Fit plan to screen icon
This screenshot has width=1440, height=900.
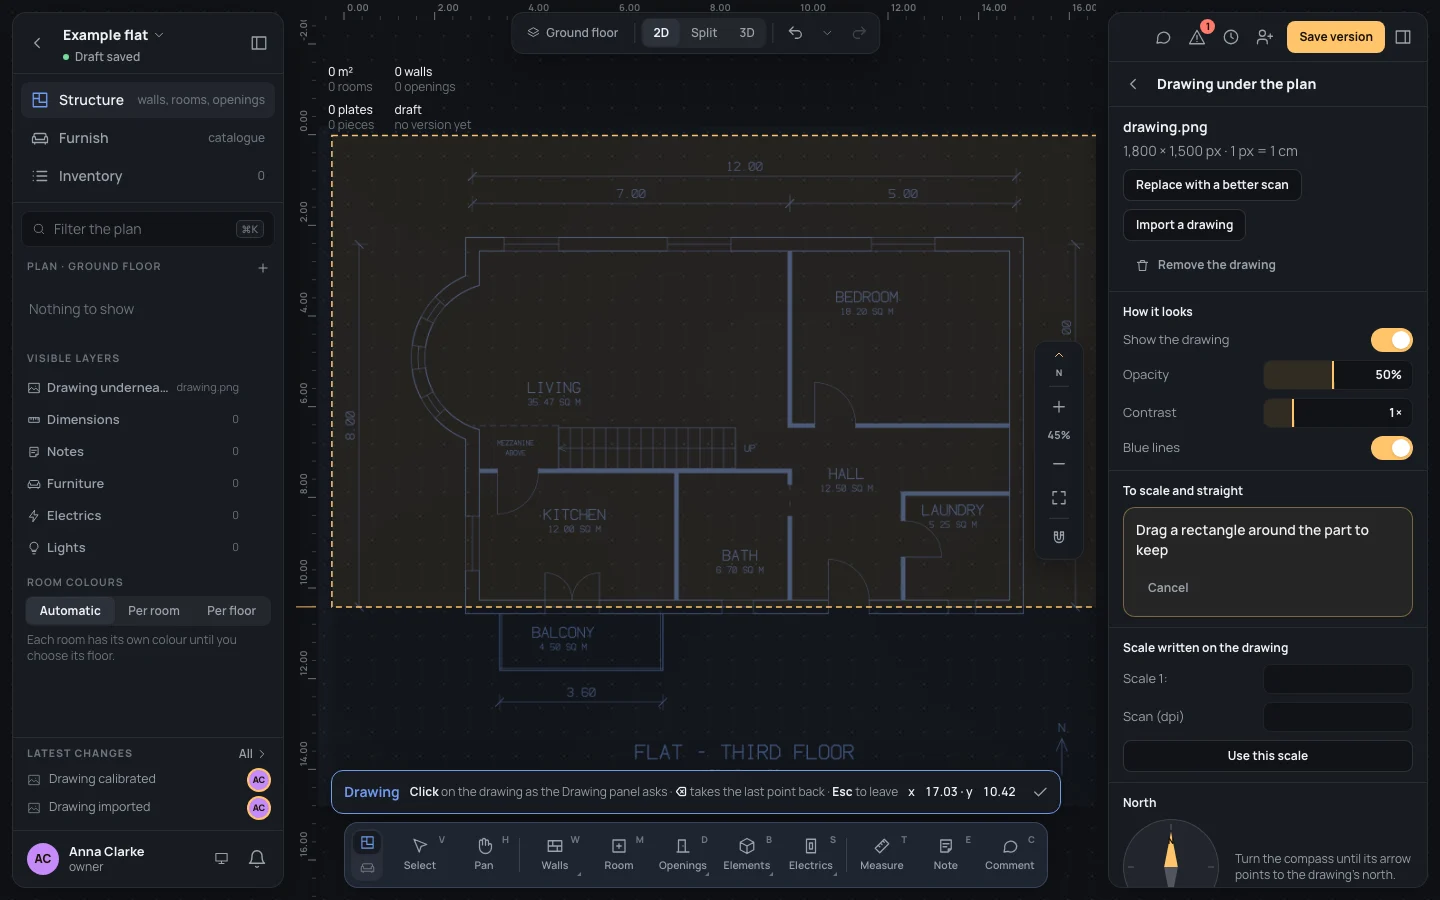[1059, 498]
